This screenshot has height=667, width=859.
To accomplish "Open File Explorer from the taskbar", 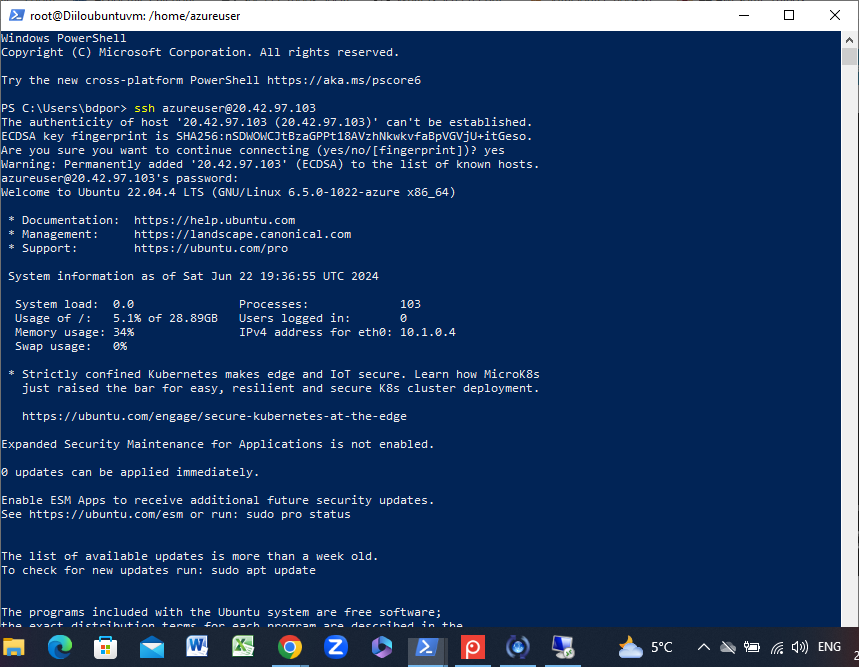I will [14, 648].
